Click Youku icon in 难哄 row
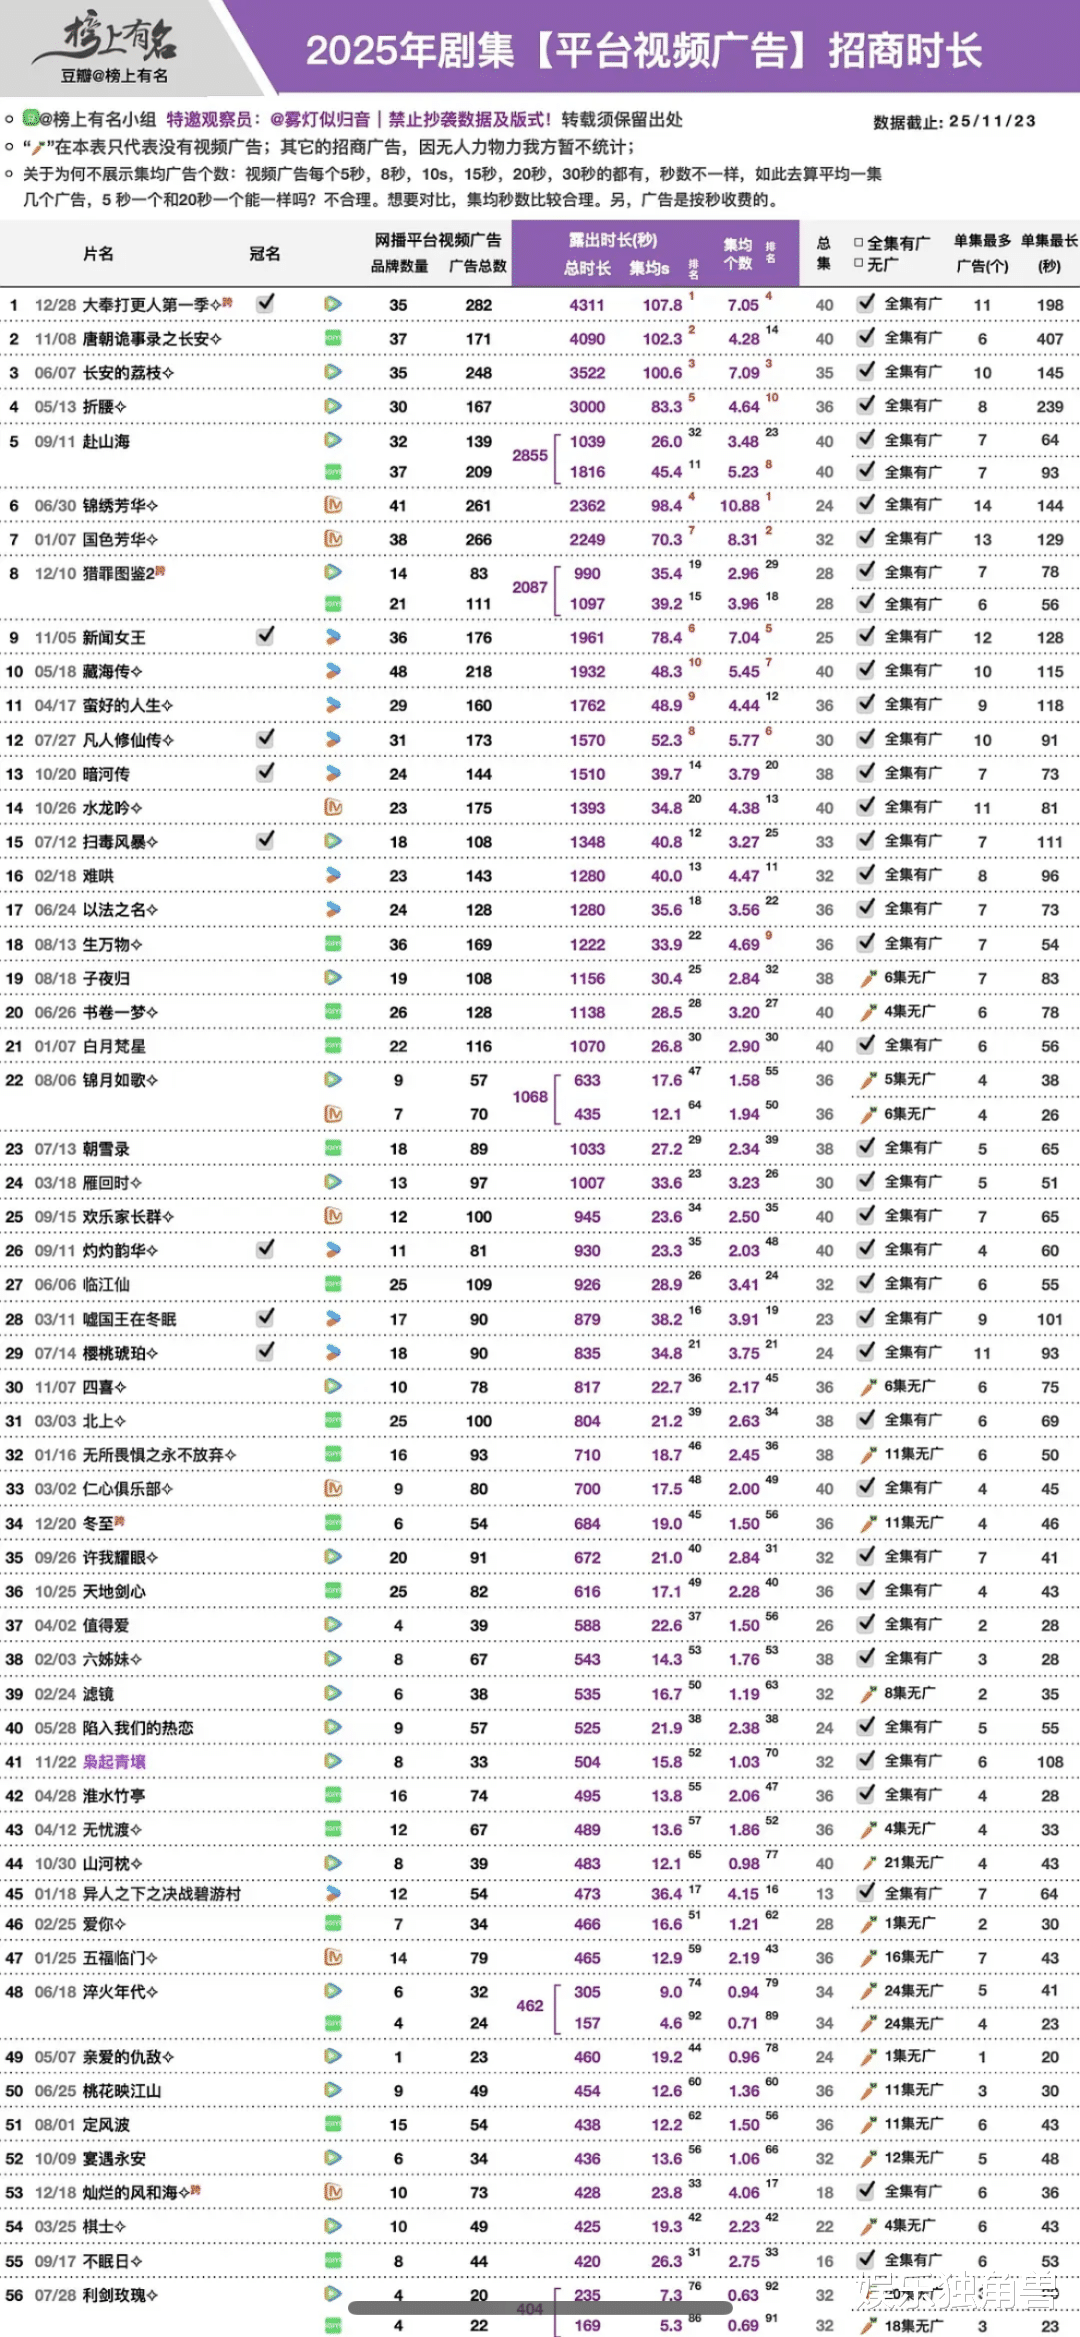 coord(333,875)
